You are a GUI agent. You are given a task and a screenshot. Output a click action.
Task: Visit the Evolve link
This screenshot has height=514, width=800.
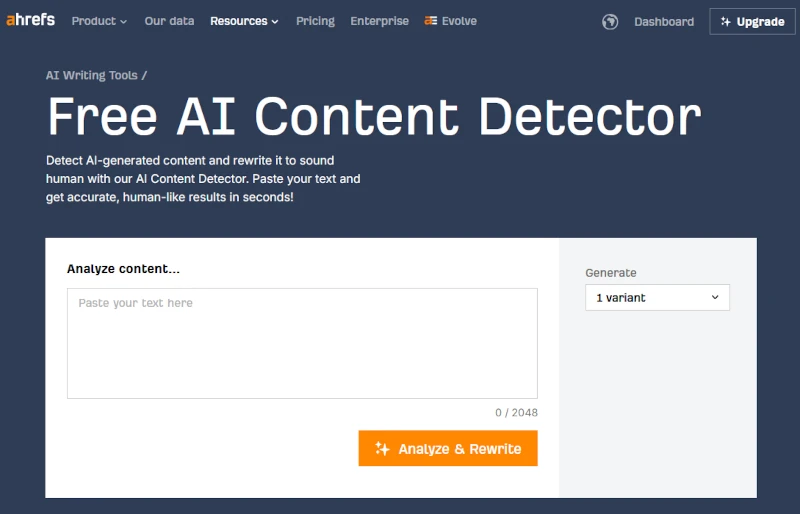tap(451, 21)
